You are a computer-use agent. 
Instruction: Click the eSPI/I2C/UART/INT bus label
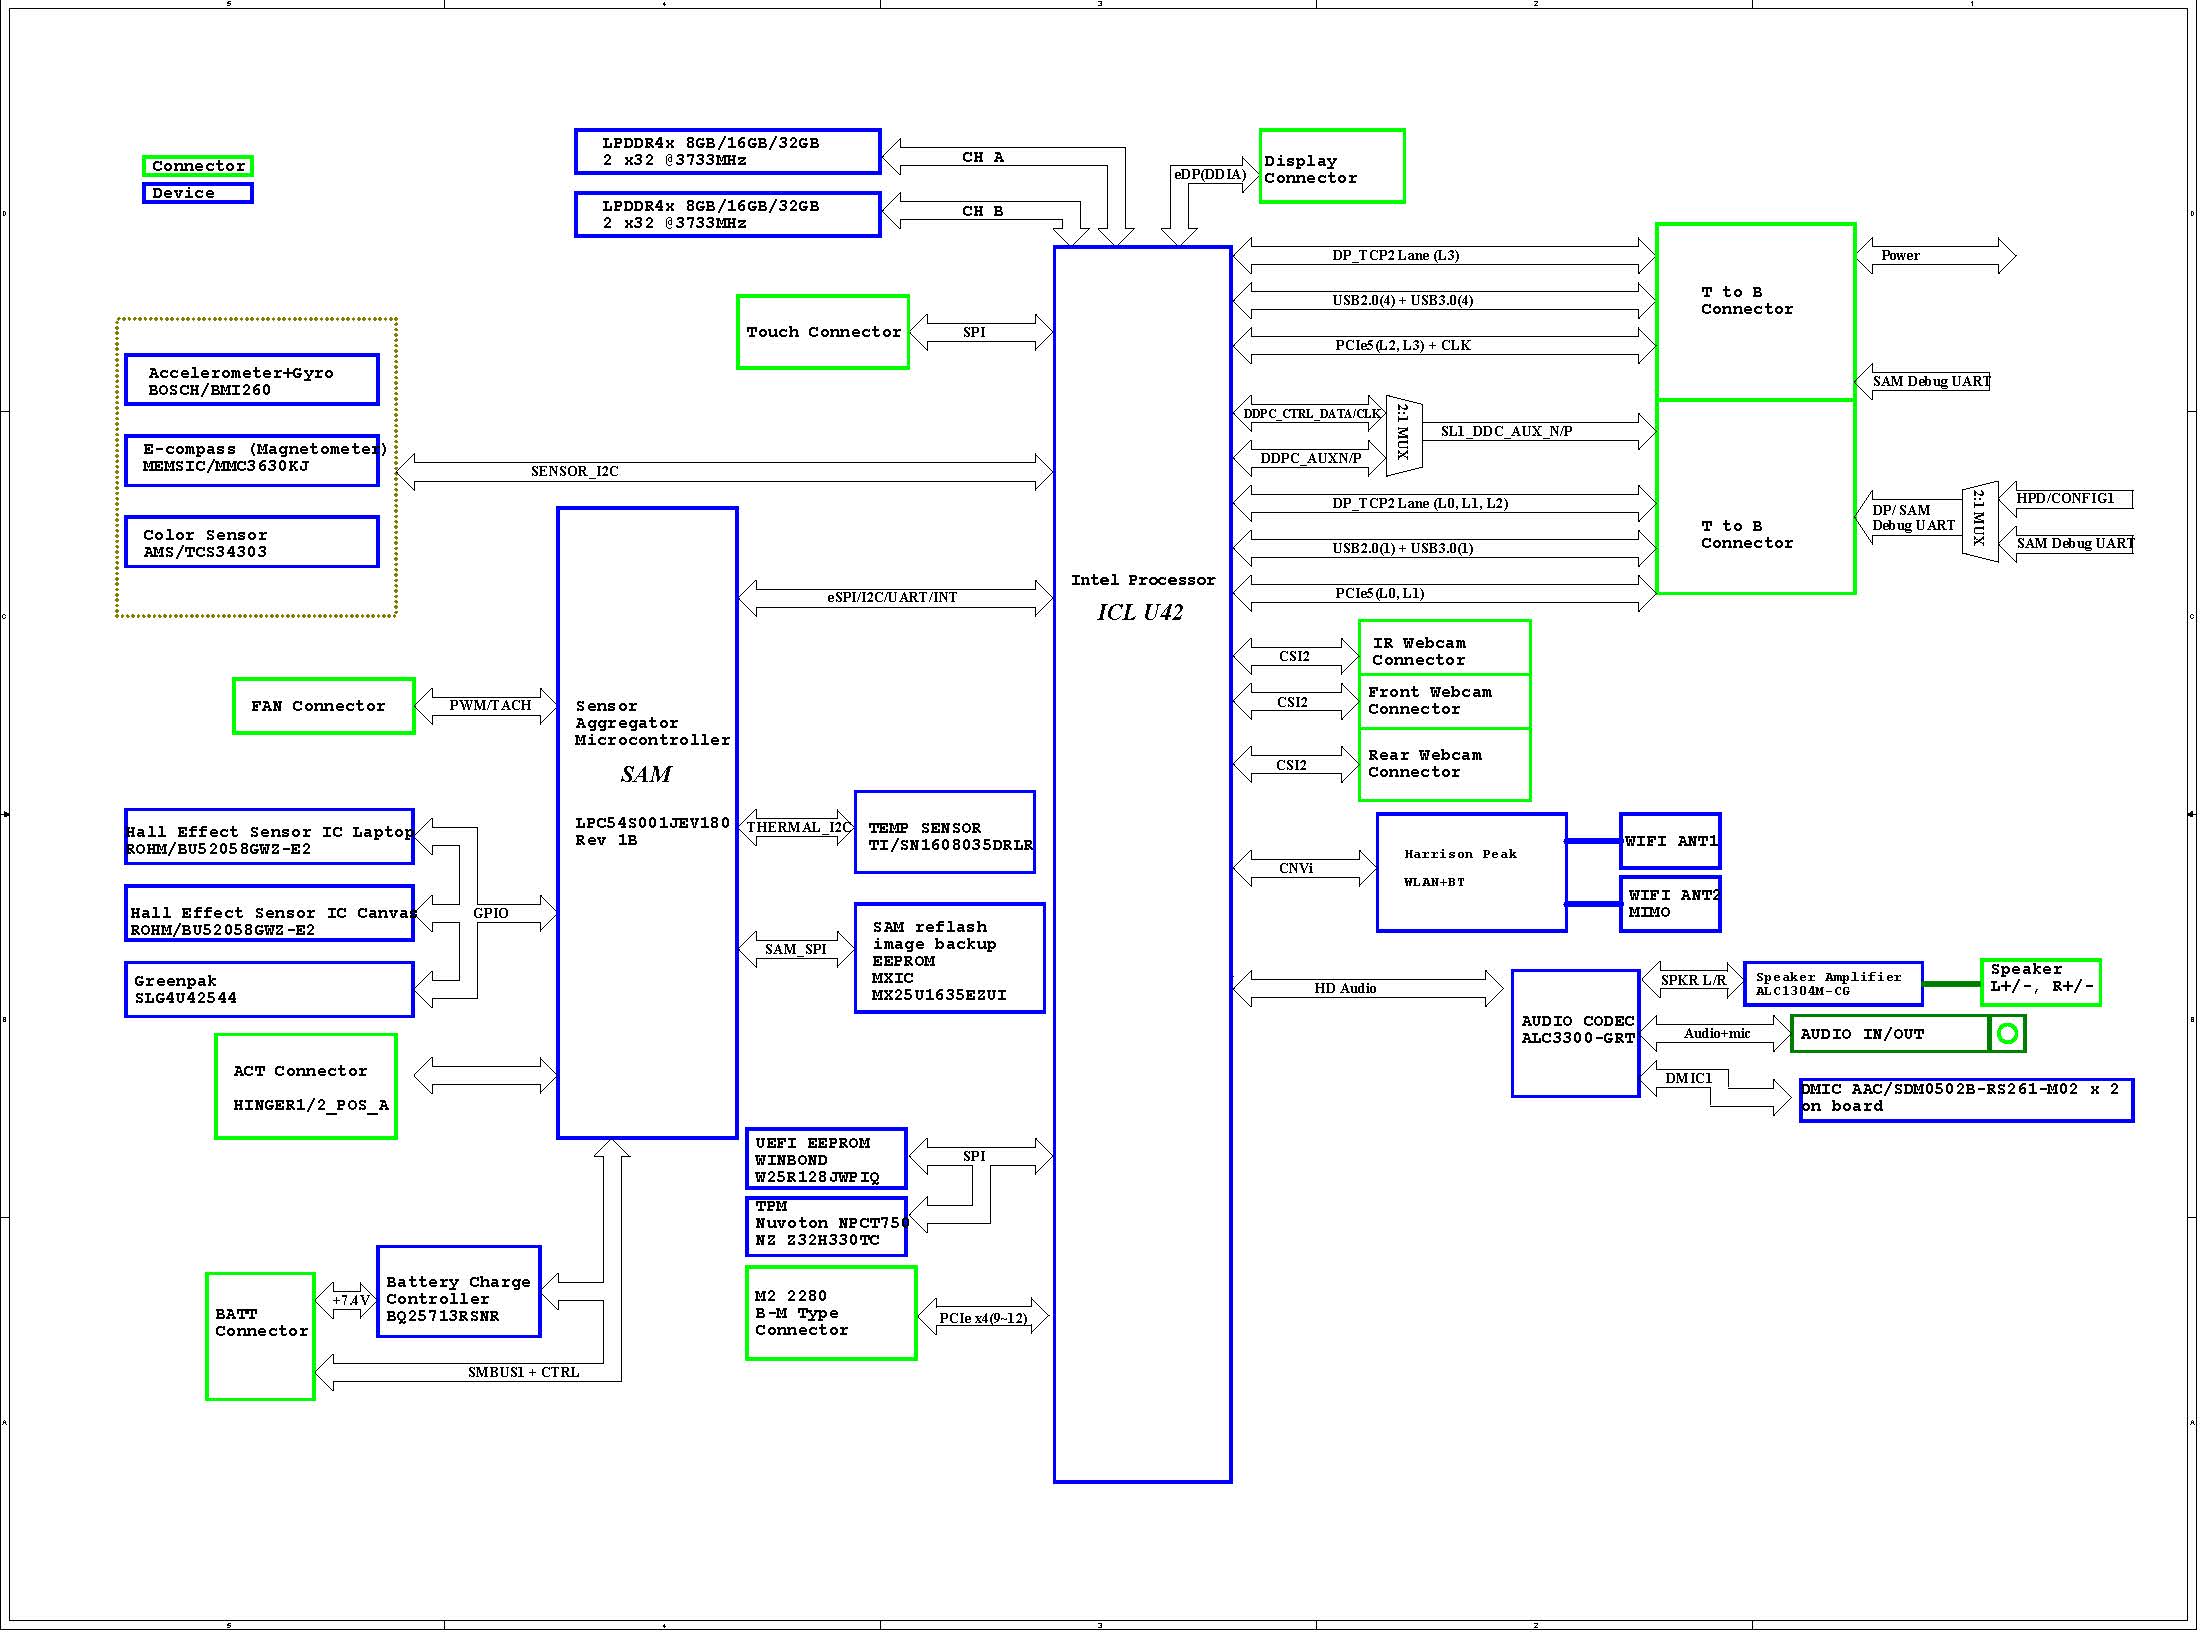[892, 597]
